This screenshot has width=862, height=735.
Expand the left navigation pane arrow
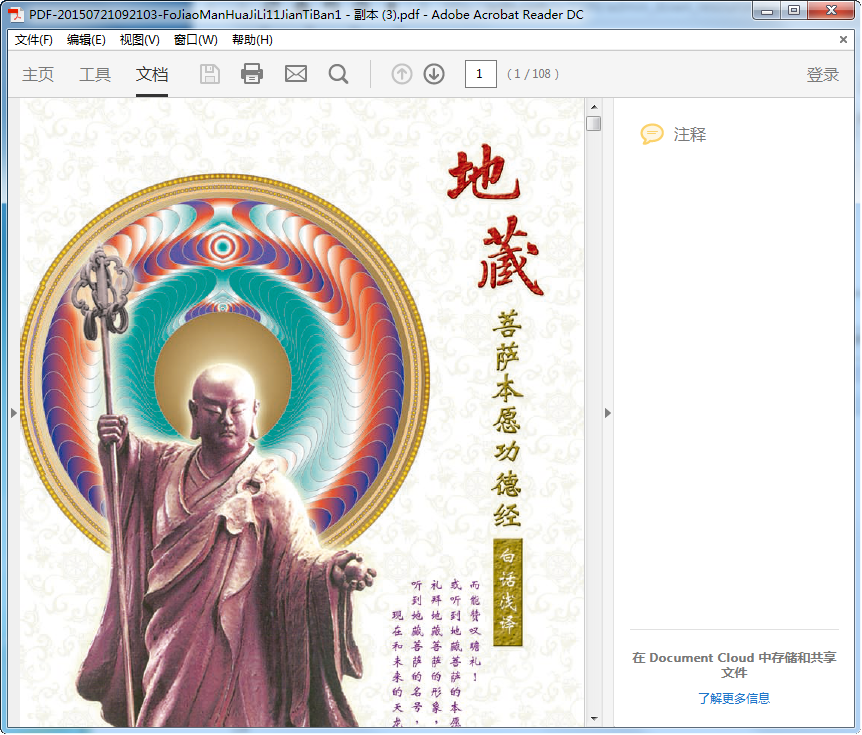click(x=14, y=413)
